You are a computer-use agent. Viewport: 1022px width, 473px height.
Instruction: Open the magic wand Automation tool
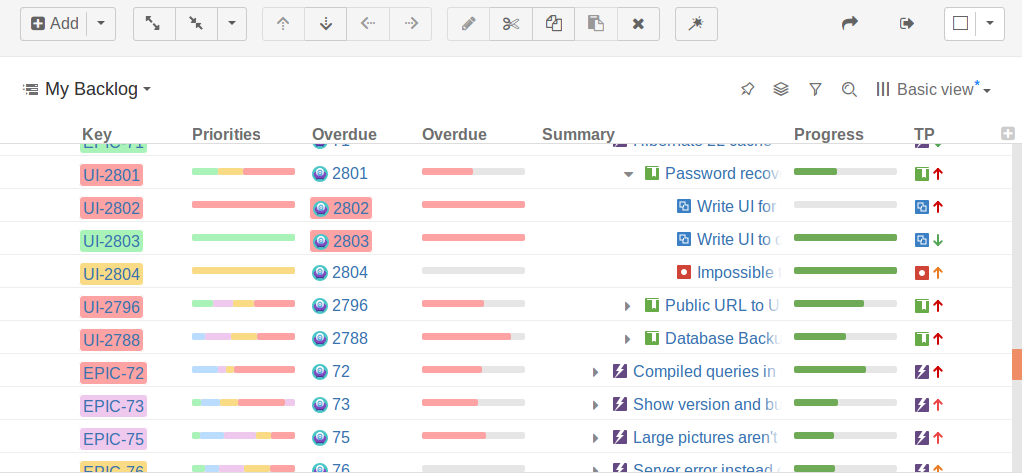[696, 24]
